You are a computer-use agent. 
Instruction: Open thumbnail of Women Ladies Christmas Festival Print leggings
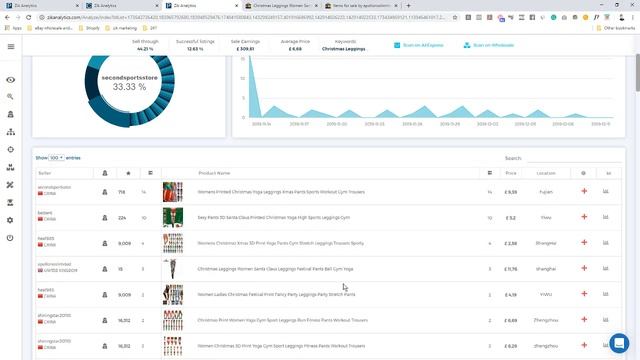pyautogui.click(x=173, y=295)
